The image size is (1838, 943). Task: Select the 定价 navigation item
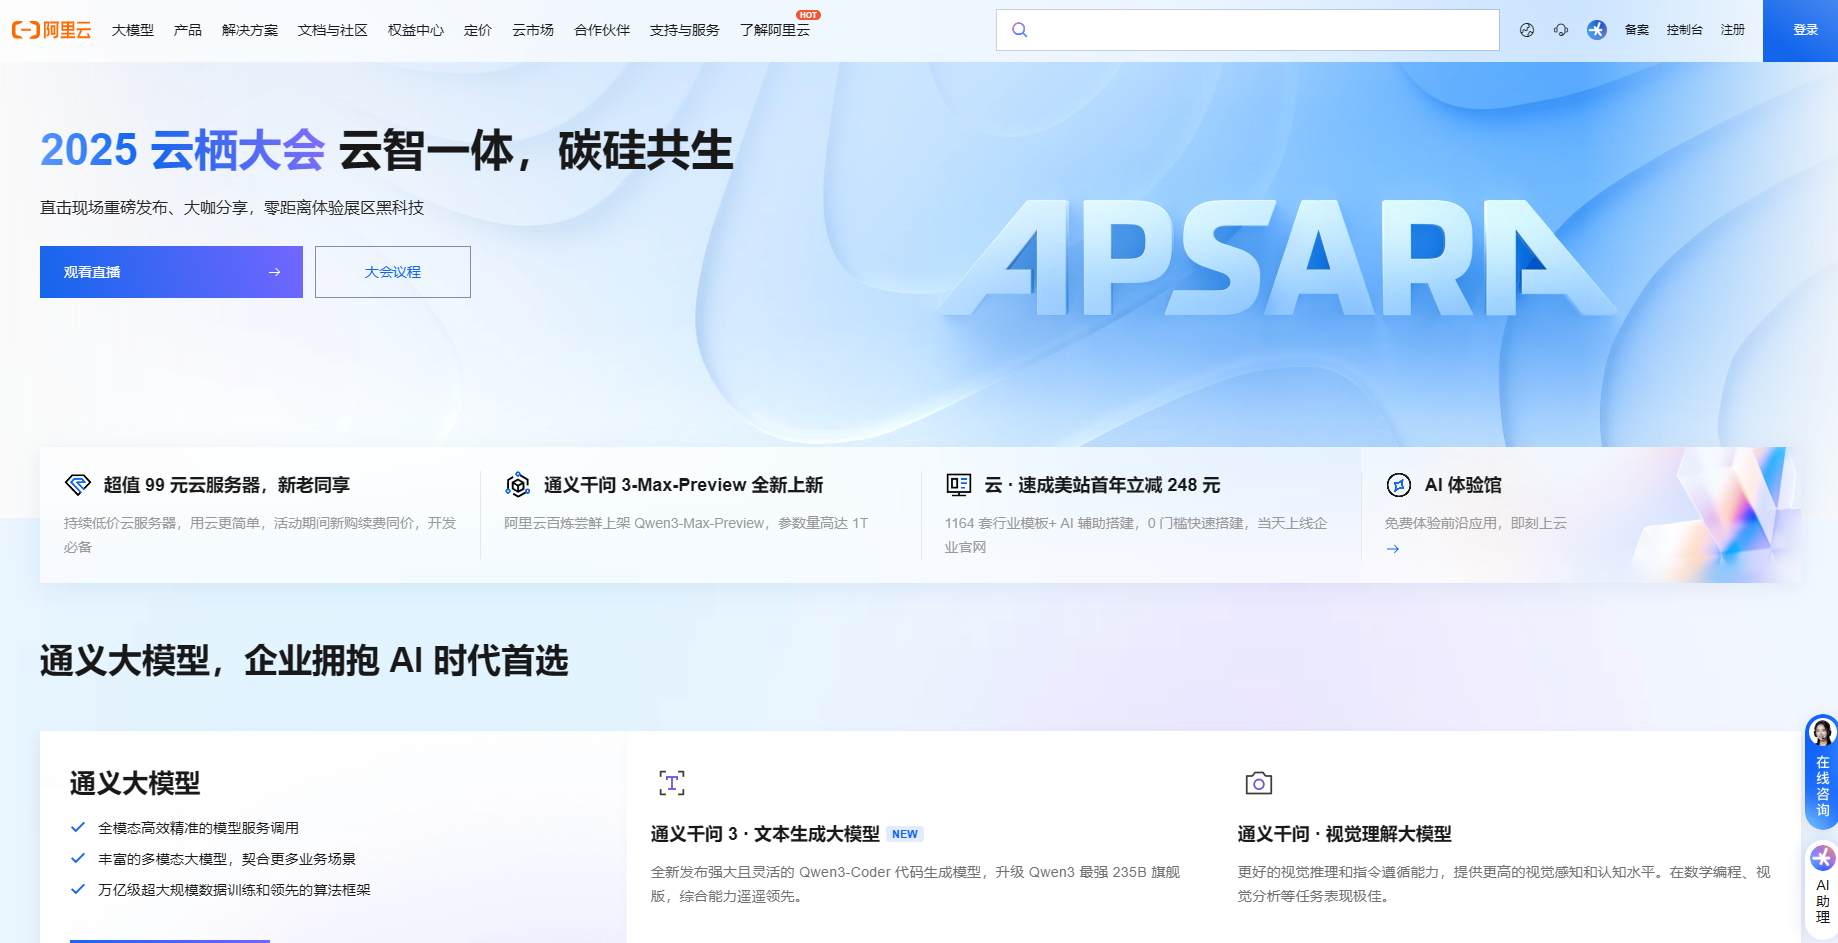point(477,30)
